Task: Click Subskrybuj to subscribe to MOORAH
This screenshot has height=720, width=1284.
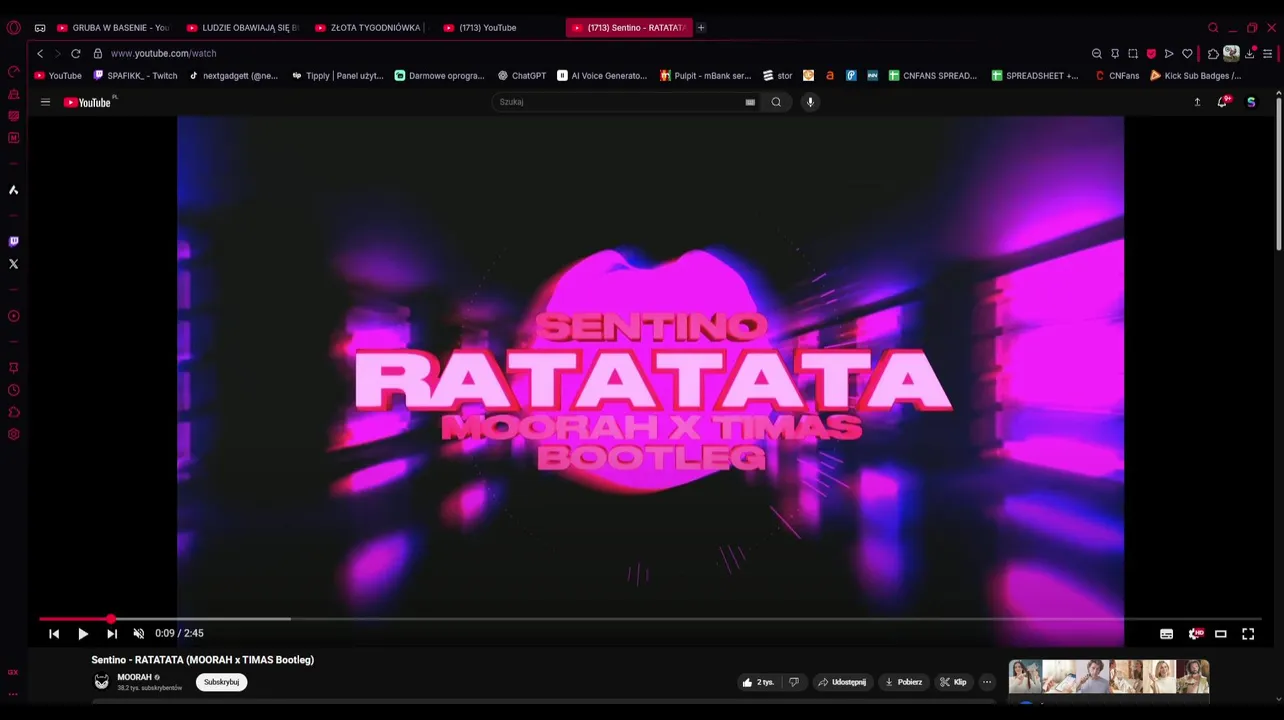Action: tap(221, 682)
